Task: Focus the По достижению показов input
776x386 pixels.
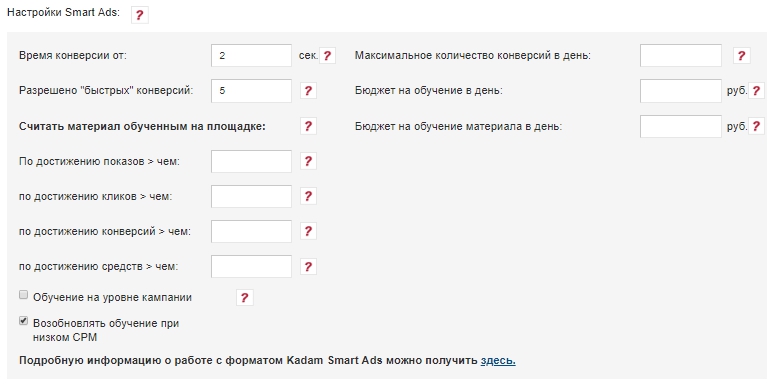Action: pyautogui.click(x=251, y=161)
